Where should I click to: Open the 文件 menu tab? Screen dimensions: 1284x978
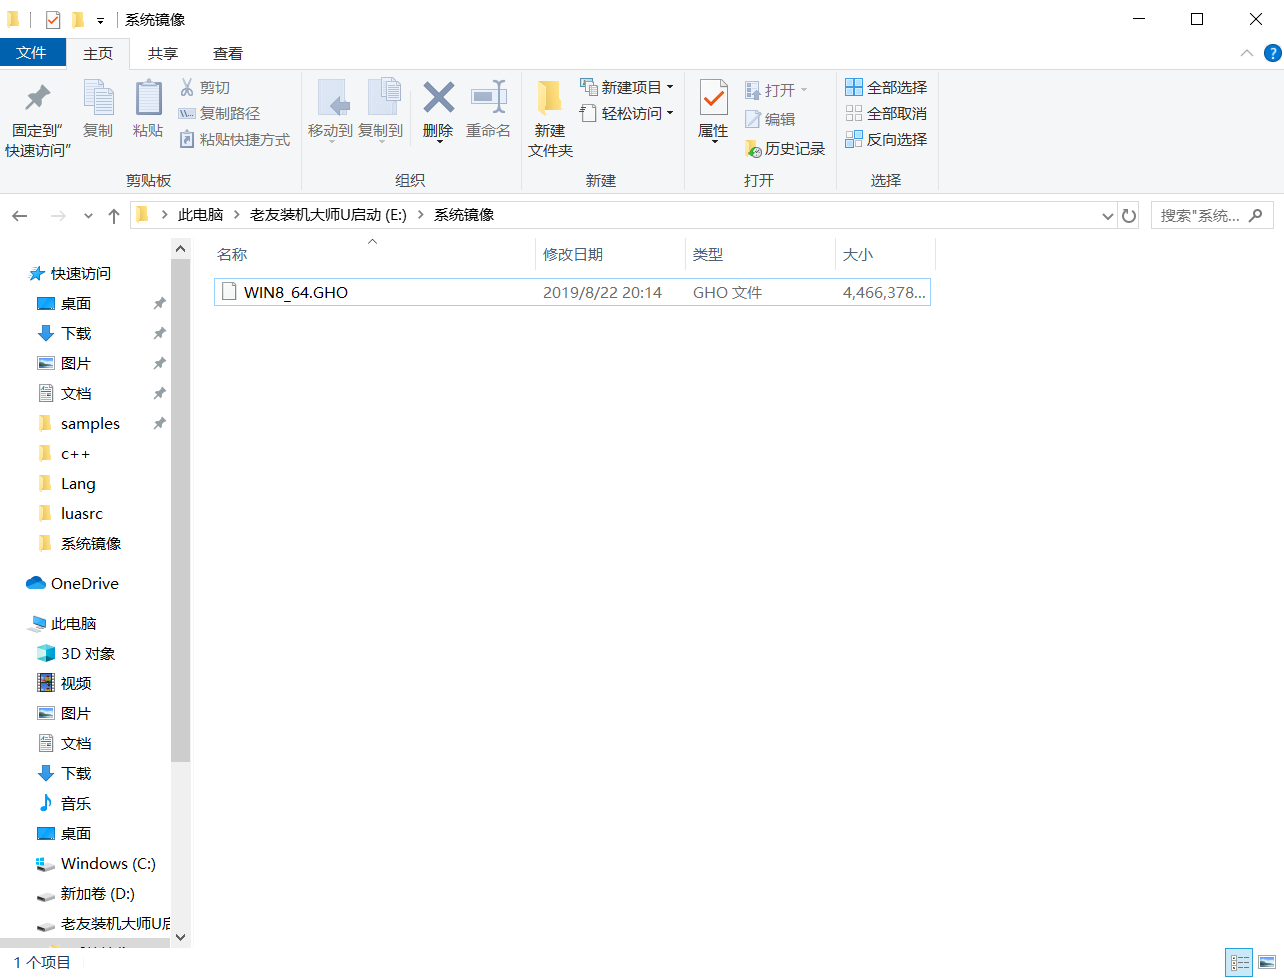click(32, 53)
